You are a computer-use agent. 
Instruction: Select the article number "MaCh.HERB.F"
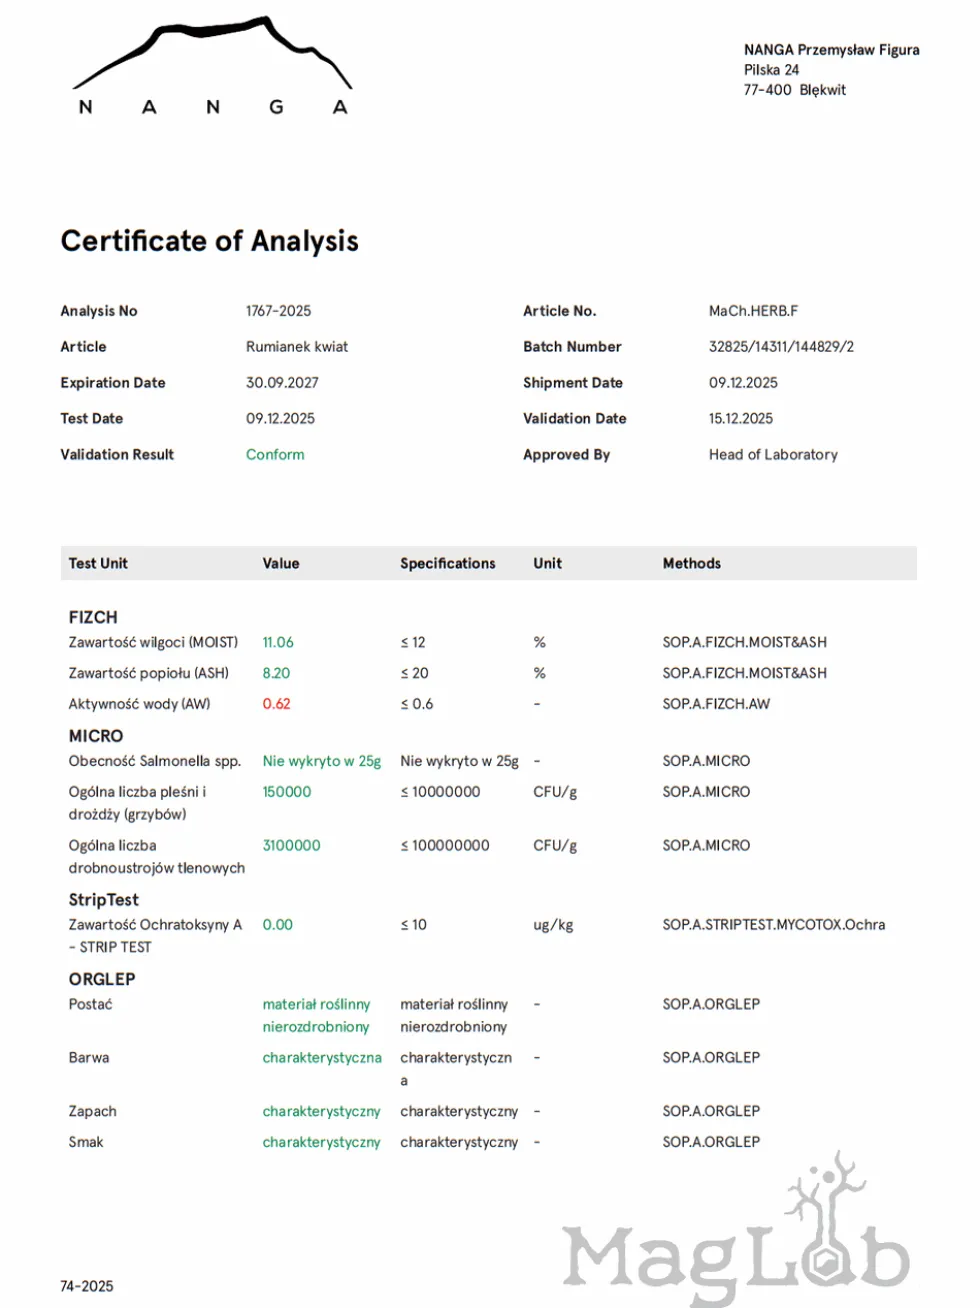(753, 311)
